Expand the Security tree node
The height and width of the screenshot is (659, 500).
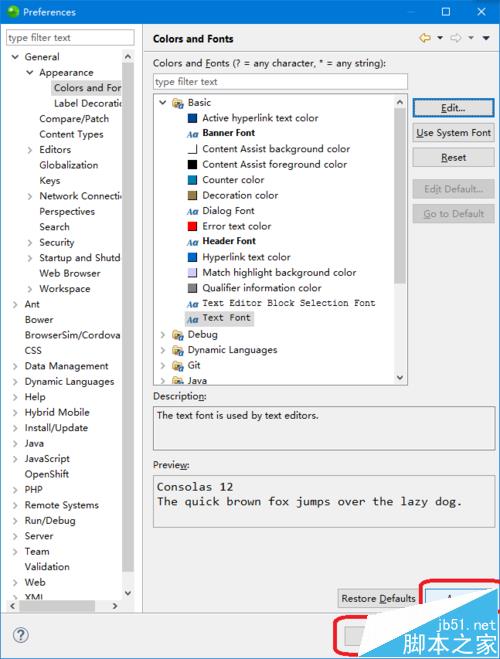coord(30,243)
